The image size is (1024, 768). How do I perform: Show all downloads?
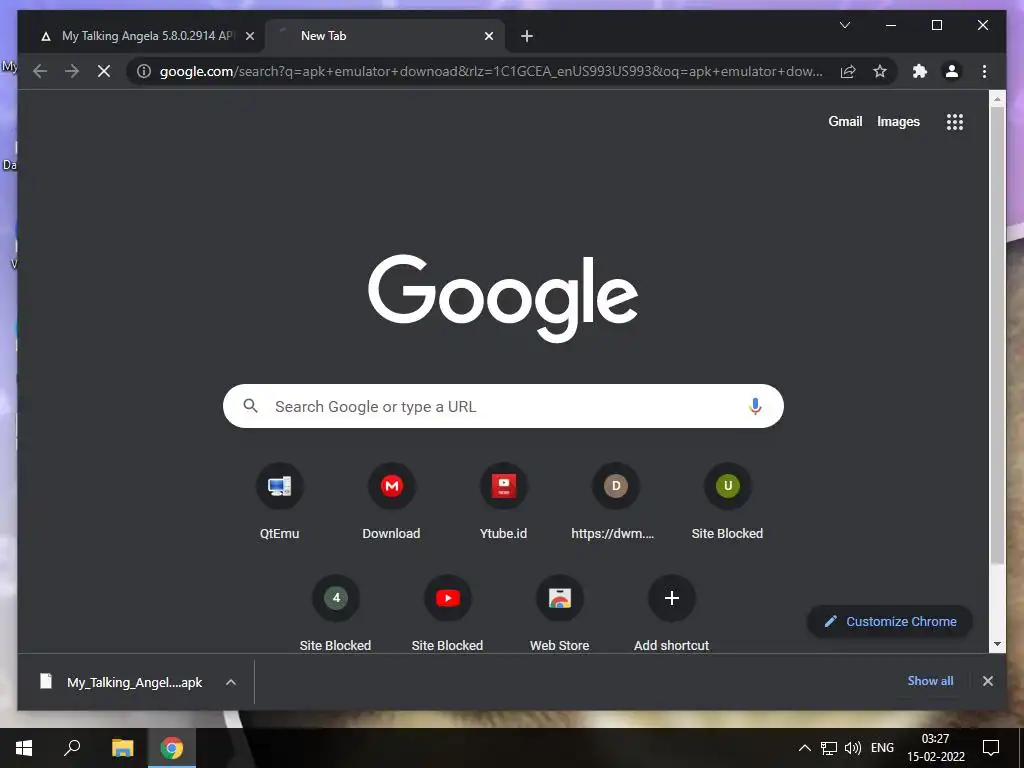coord(930,680)
